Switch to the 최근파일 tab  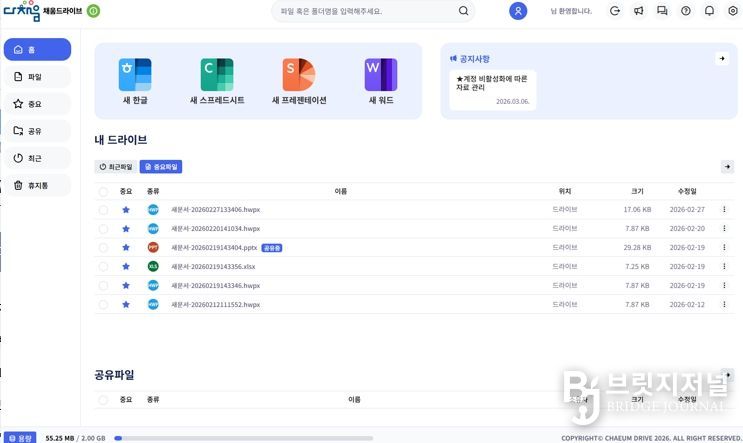coord(116,167)
